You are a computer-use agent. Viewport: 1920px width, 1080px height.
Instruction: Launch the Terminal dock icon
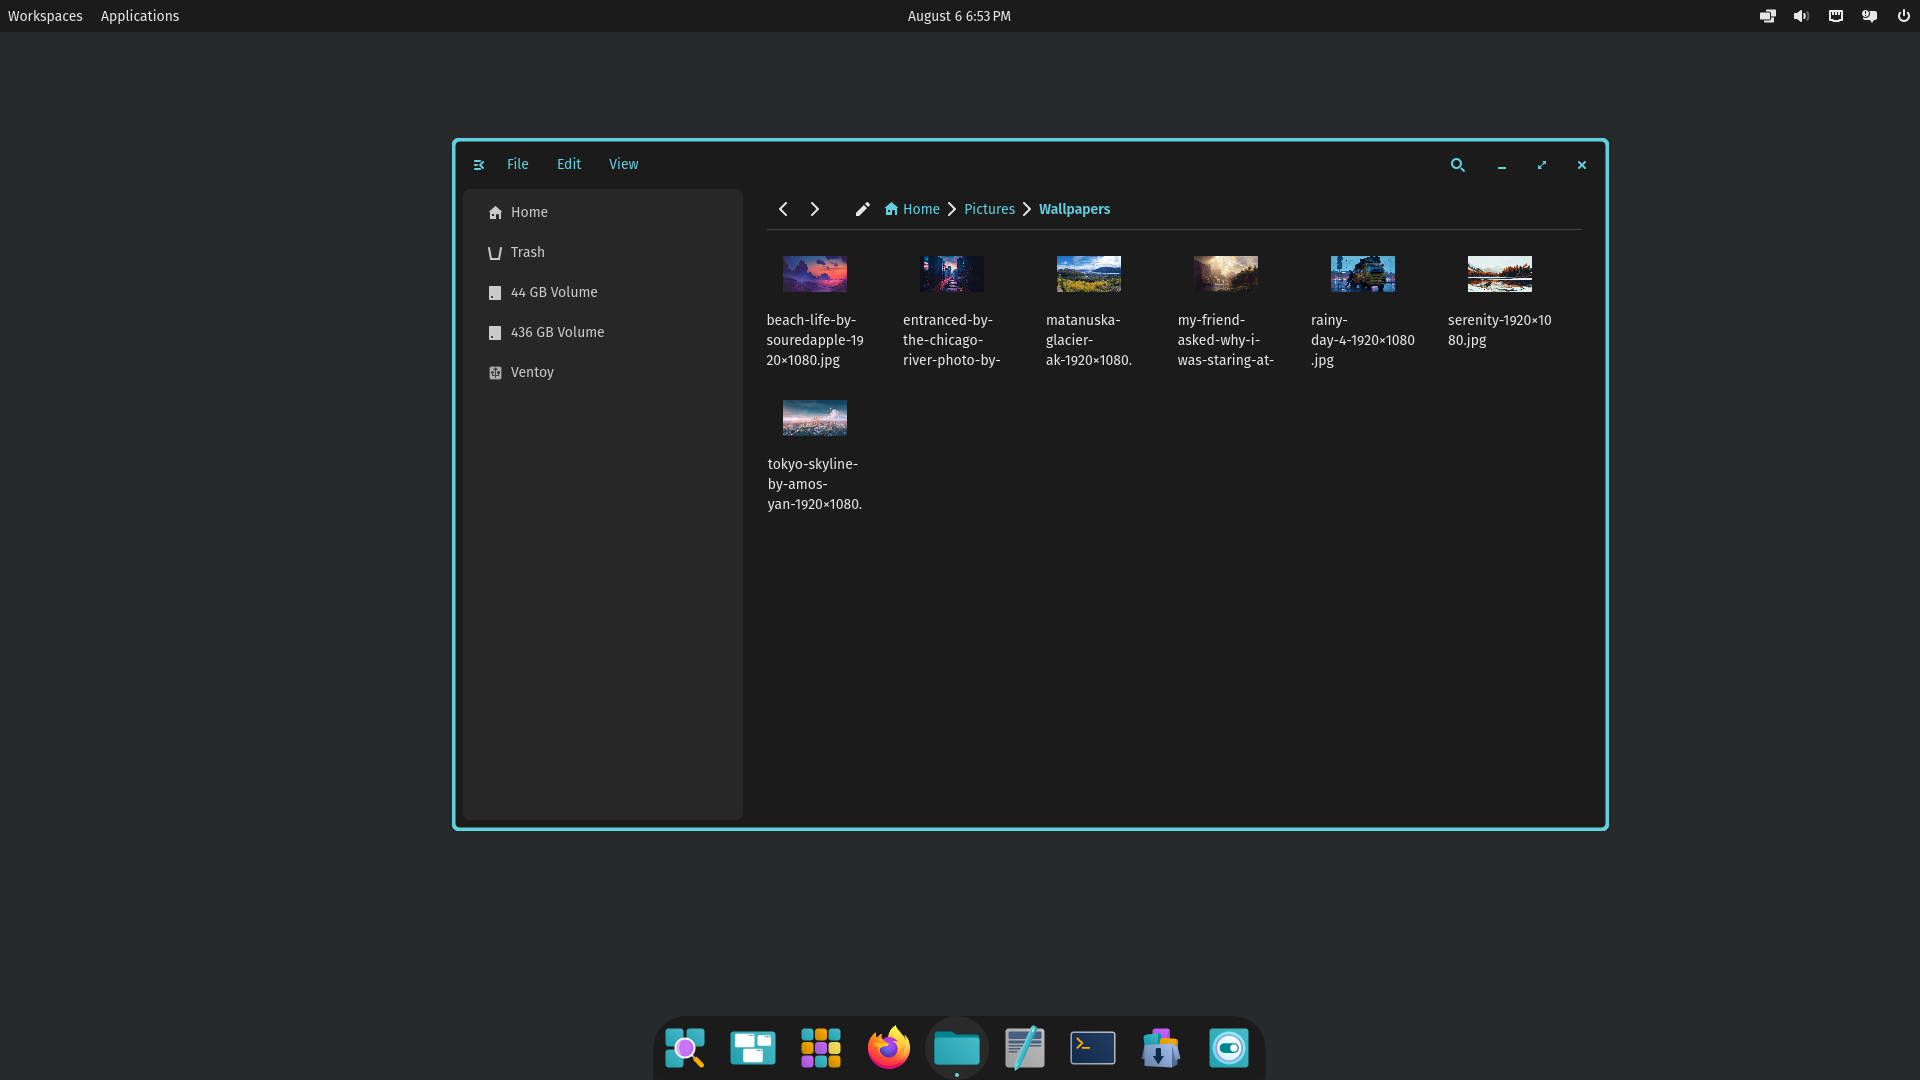1093,1048
